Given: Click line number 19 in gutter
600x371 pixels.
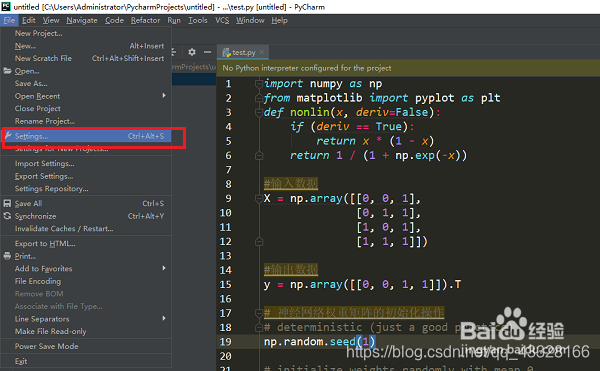Looking at the screenshot, I should [x=226, y=342].
